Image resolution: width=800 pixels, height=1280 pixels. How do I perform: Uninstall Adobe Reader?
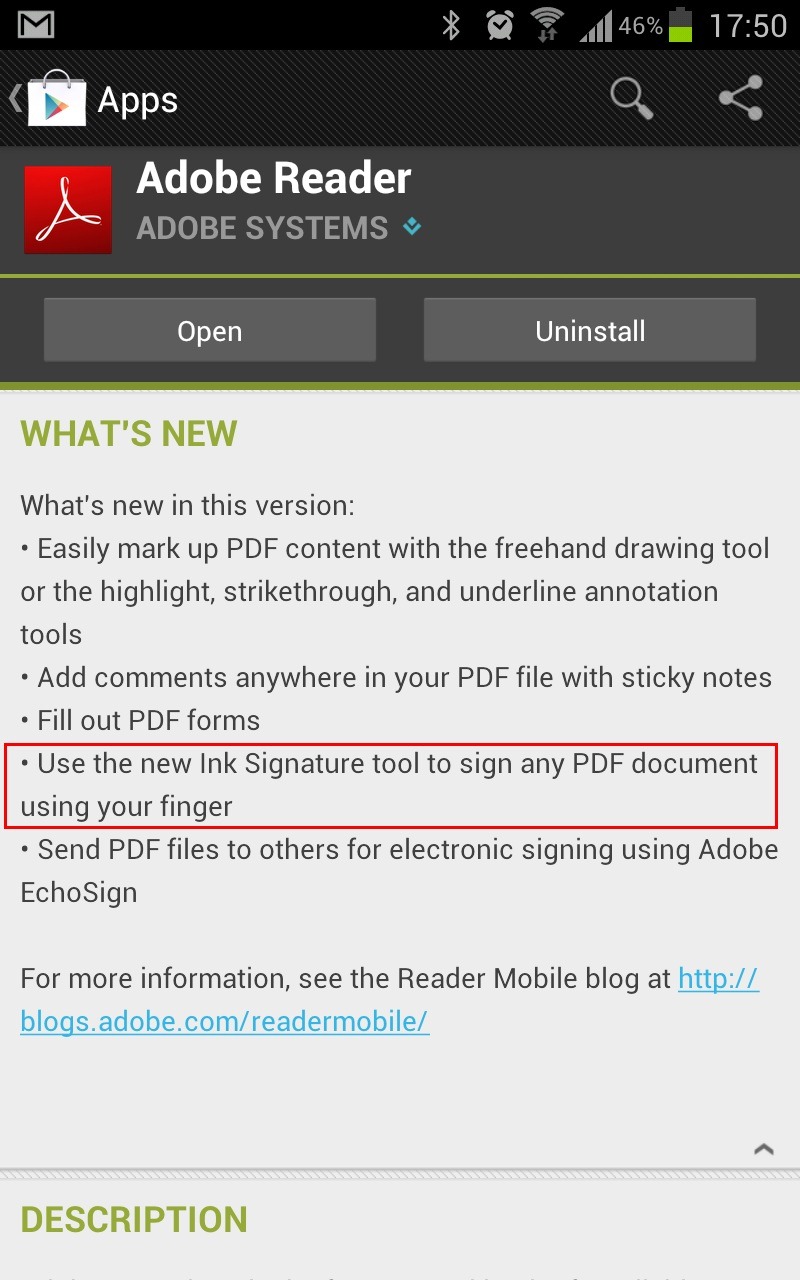(x=590, y=331)
